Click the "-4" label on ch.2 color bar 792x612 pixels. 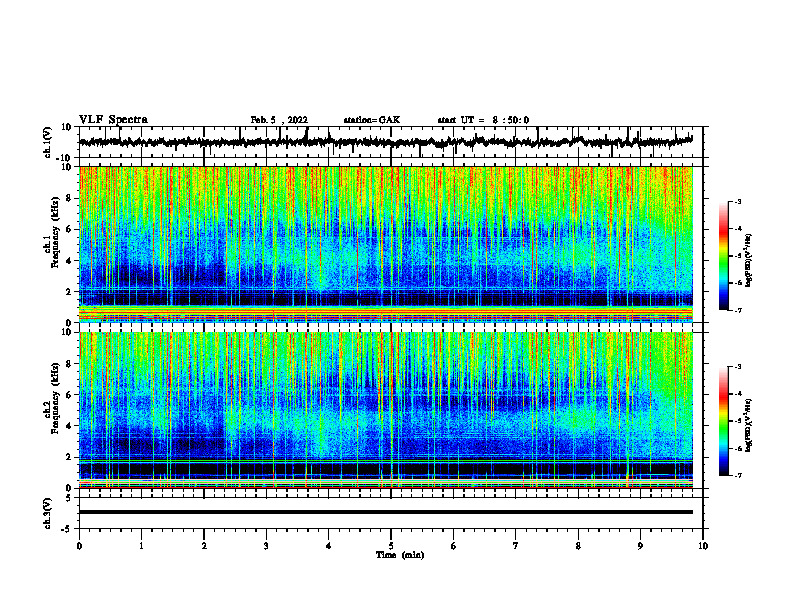coord(738,394)
